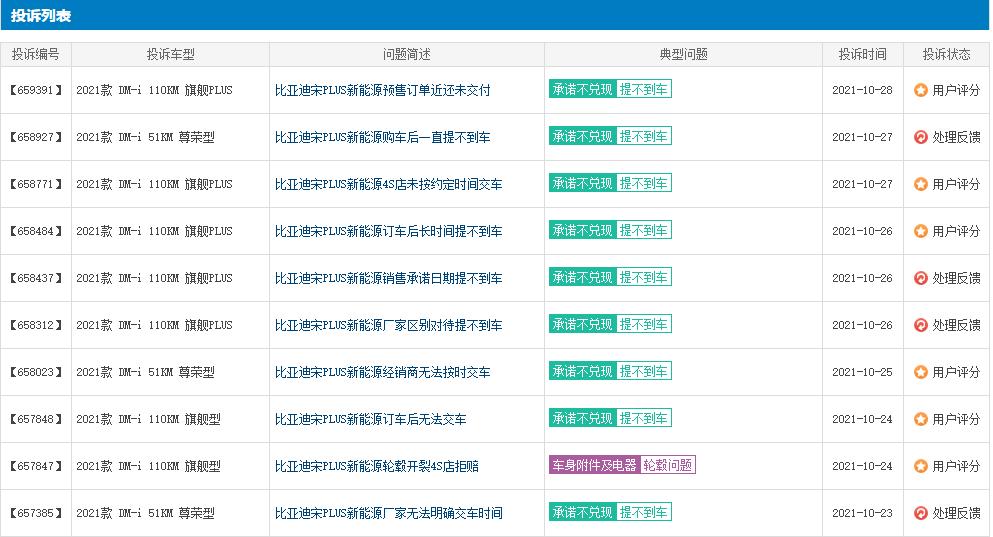Screen dimensions: 993x537
Task: Click the 用户评分 star icon for complaint 658484
Action: 921,231
